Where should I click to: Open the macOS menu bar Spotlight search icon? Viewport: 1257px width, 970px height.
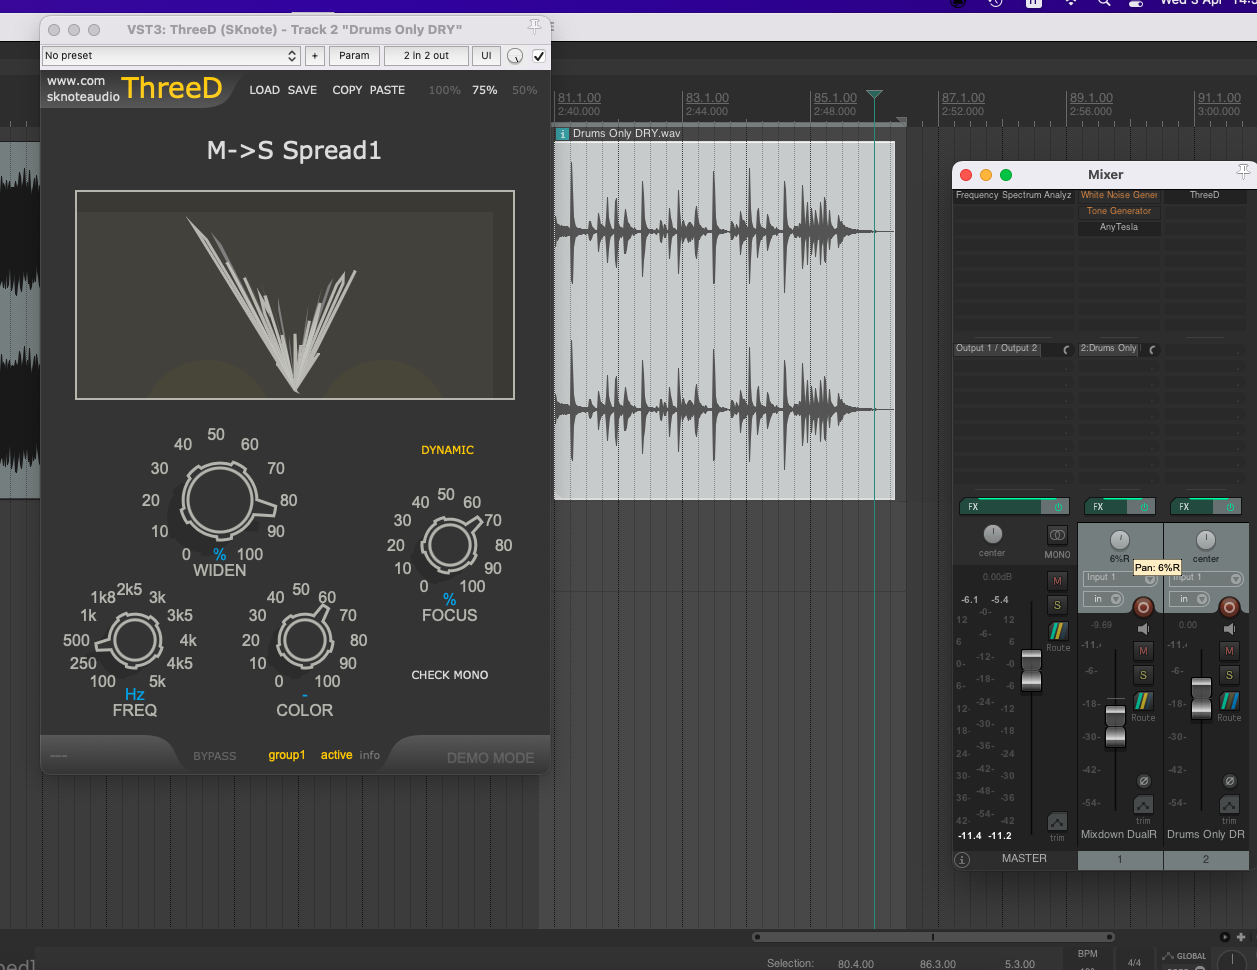point(1104,3)
